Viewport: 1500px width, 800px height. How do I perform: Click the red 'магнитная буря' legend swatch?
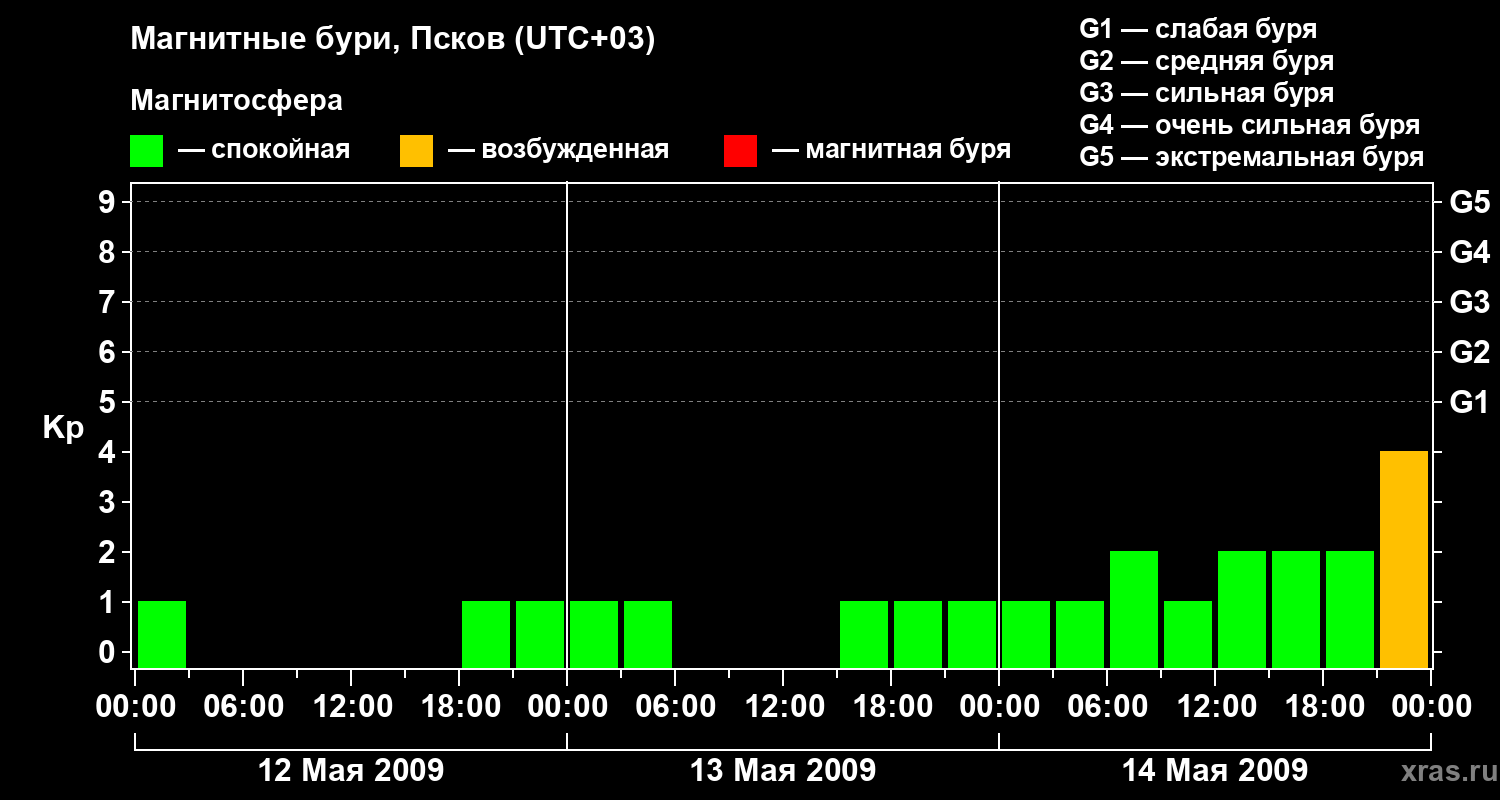pyautogui.click(x=740, y=151)
